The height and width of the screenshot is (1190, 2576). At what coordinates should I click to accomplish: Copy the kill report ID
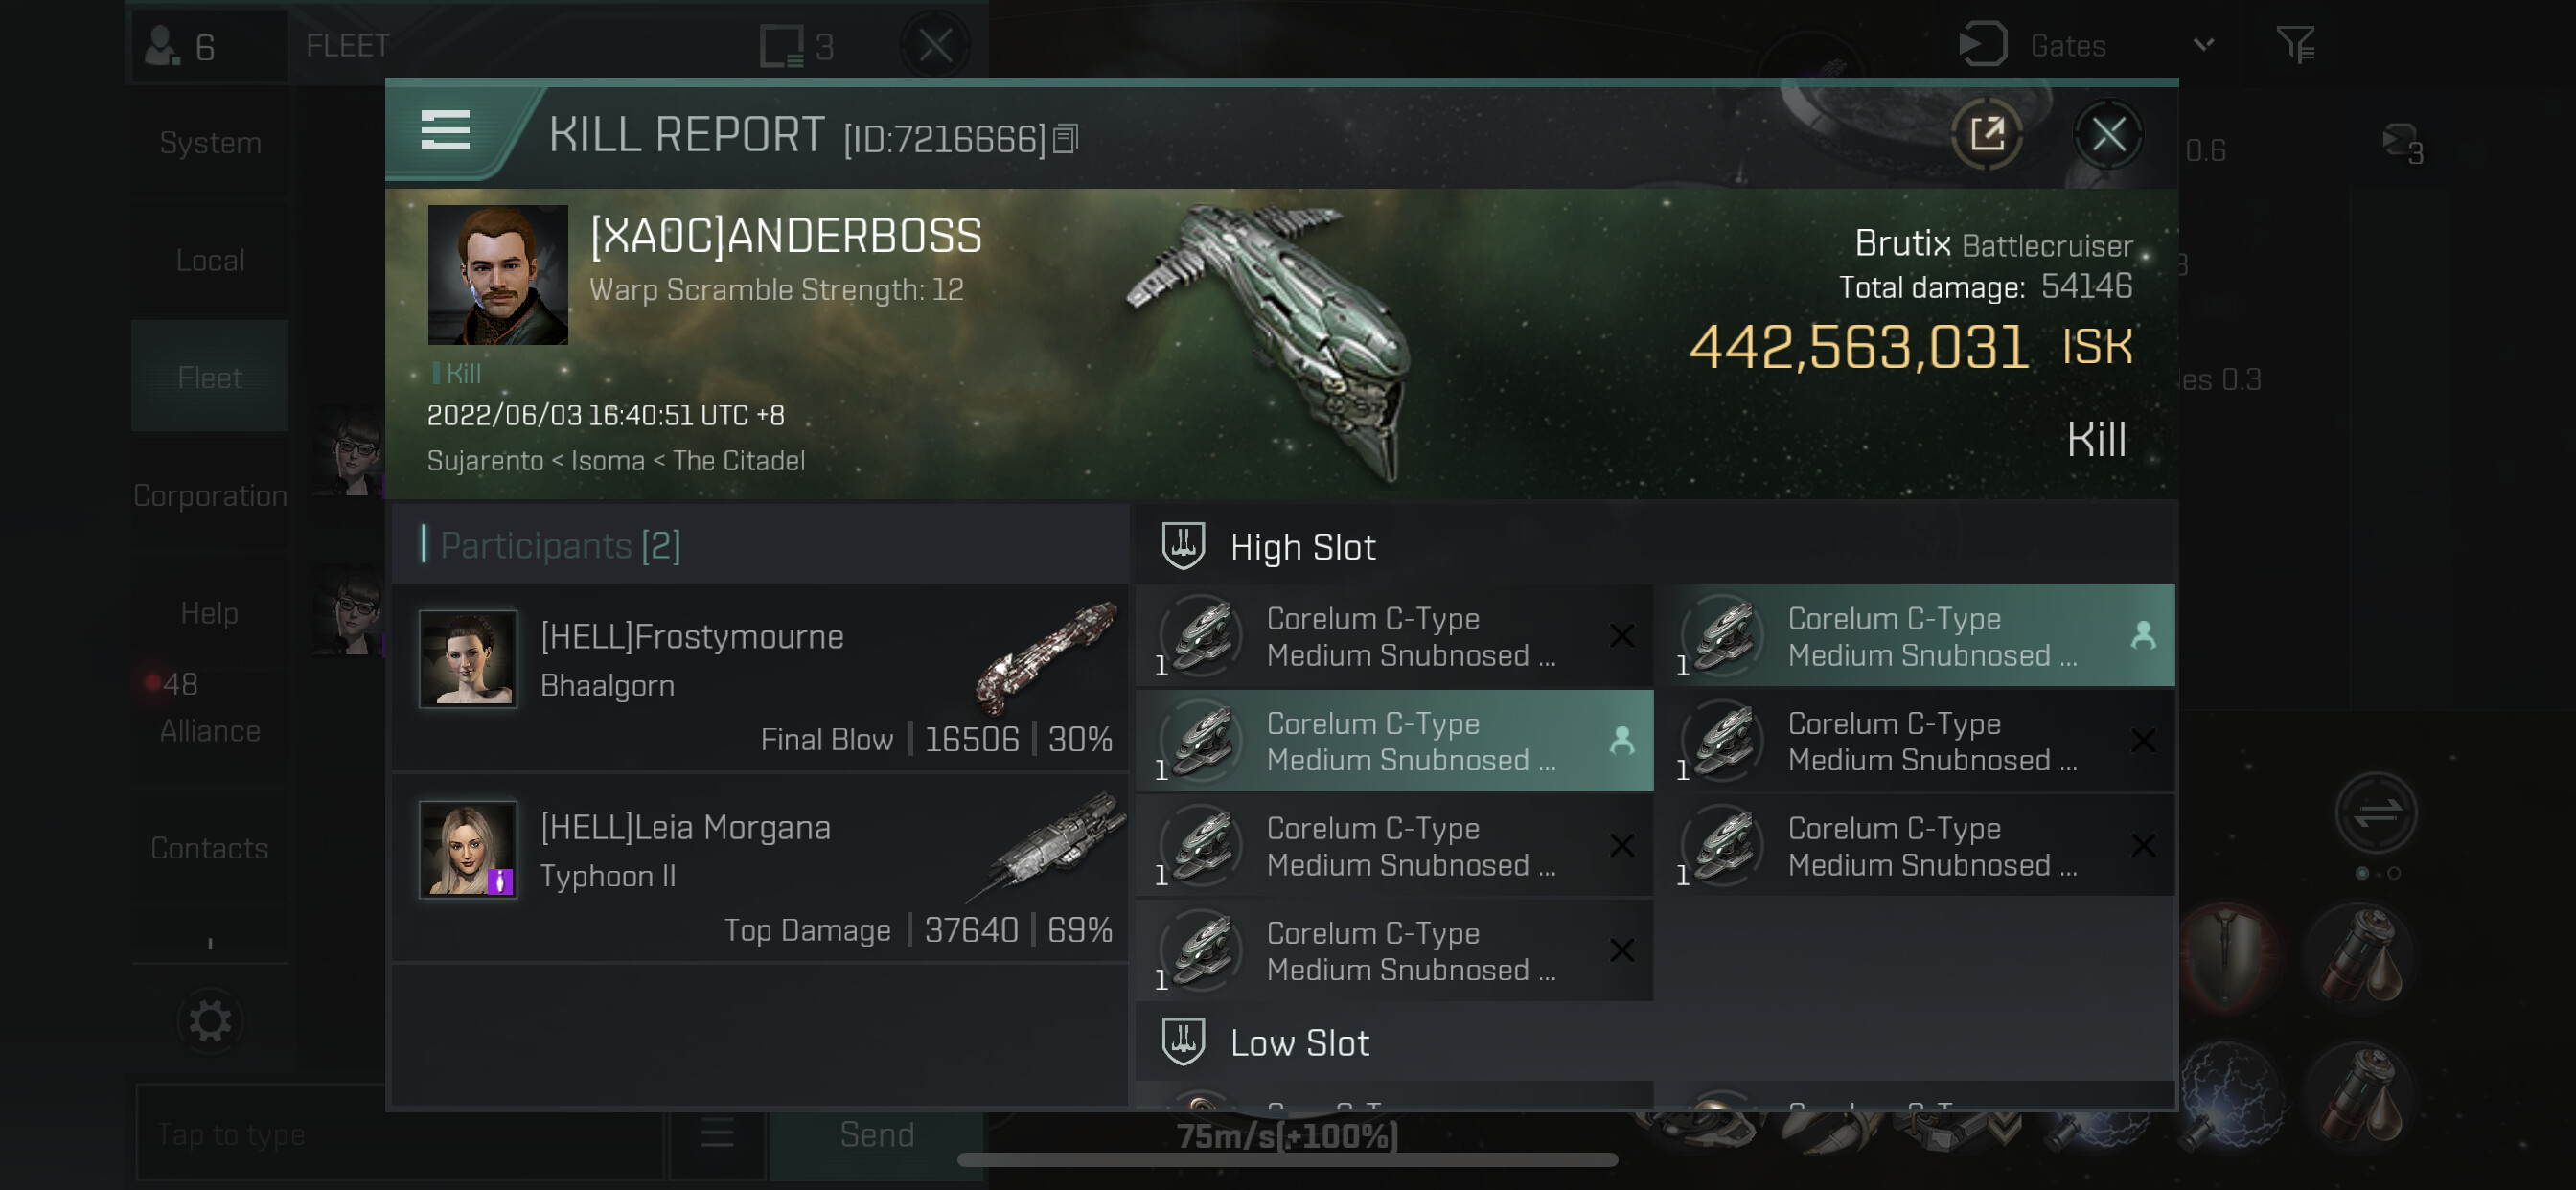(x=1066, y=139)
